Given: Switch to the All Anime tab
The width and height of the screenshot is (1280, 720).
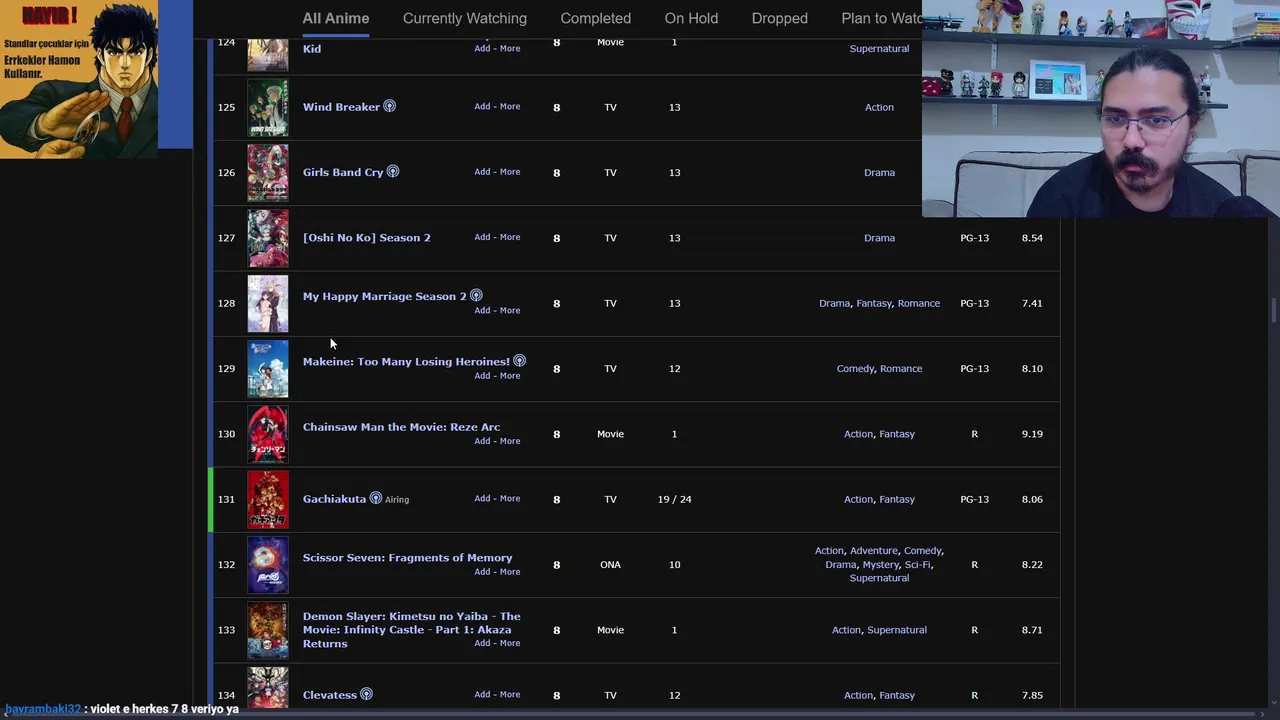Looking at the screenshot, I should 336,18.
